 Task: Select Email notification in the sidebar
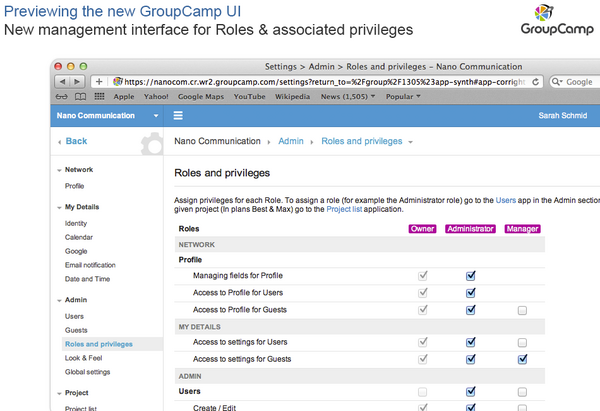pos(90,265)
